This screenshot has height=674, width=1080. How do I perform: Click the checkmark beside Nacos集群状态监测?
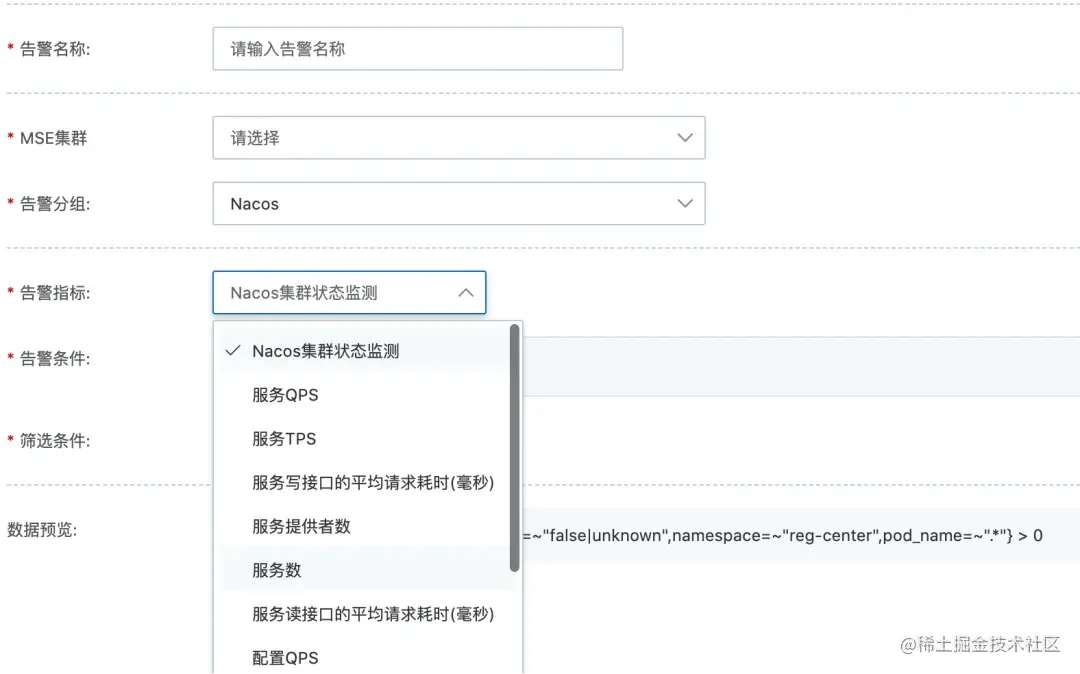(233, 350)
